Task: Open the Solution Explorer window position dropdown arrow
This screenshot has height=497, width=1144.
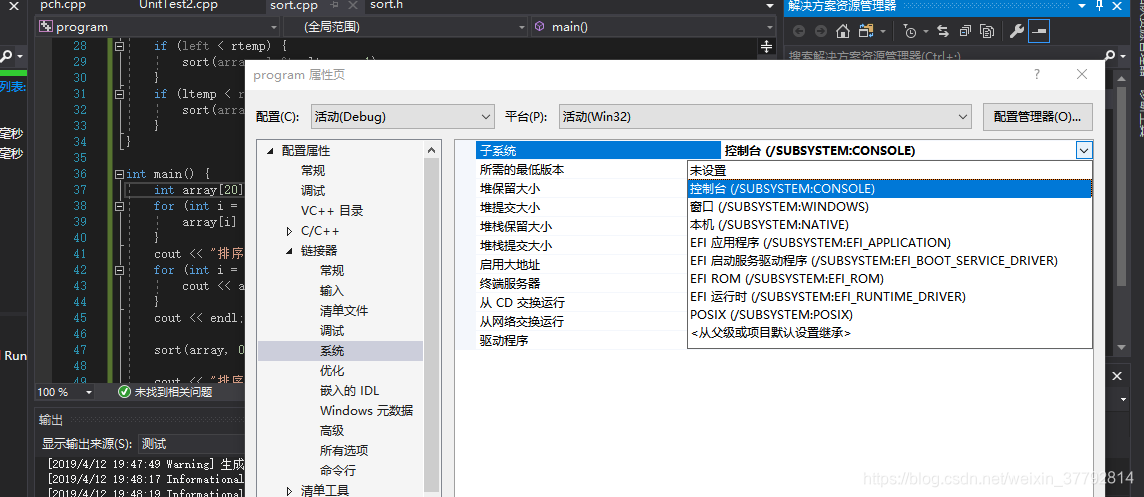Action: point(1080,7)
